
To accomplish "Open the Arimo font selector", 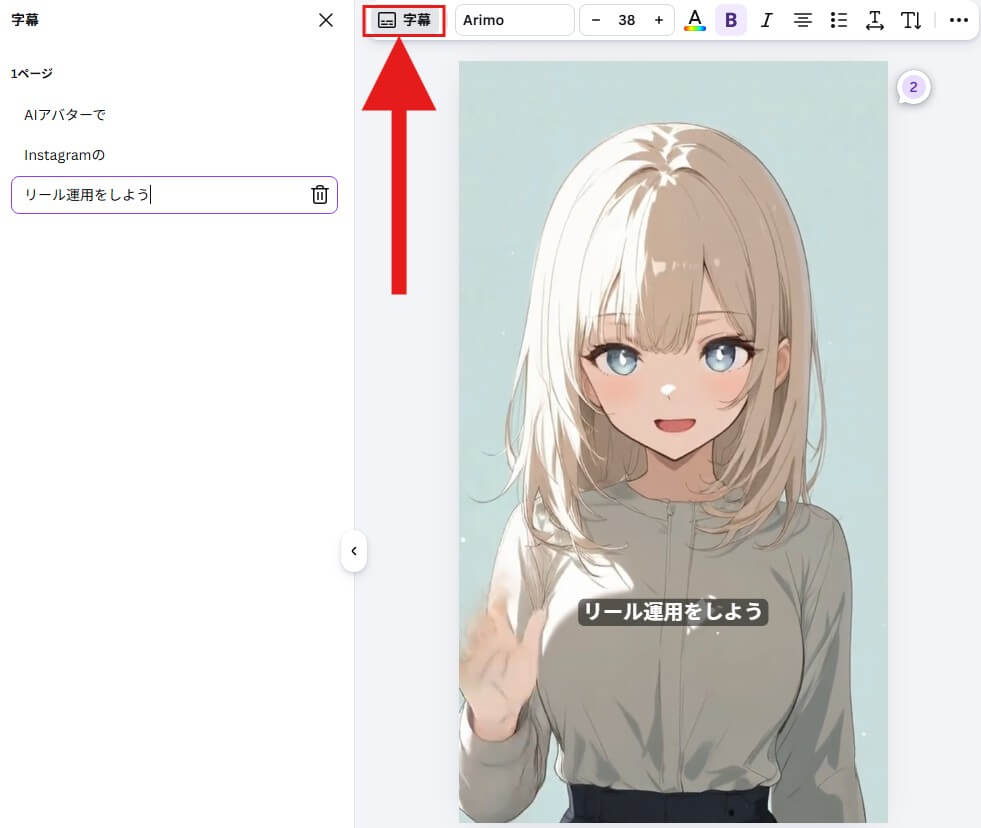I will (x=514, y=20).
